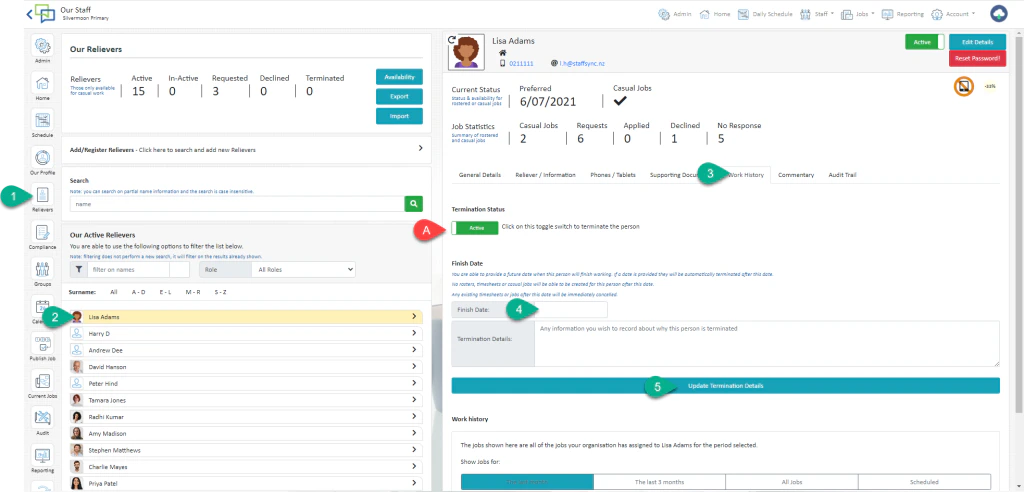Click the green search magnifier button
Screen dimensions: 1024x492
(x=413, y=204)
